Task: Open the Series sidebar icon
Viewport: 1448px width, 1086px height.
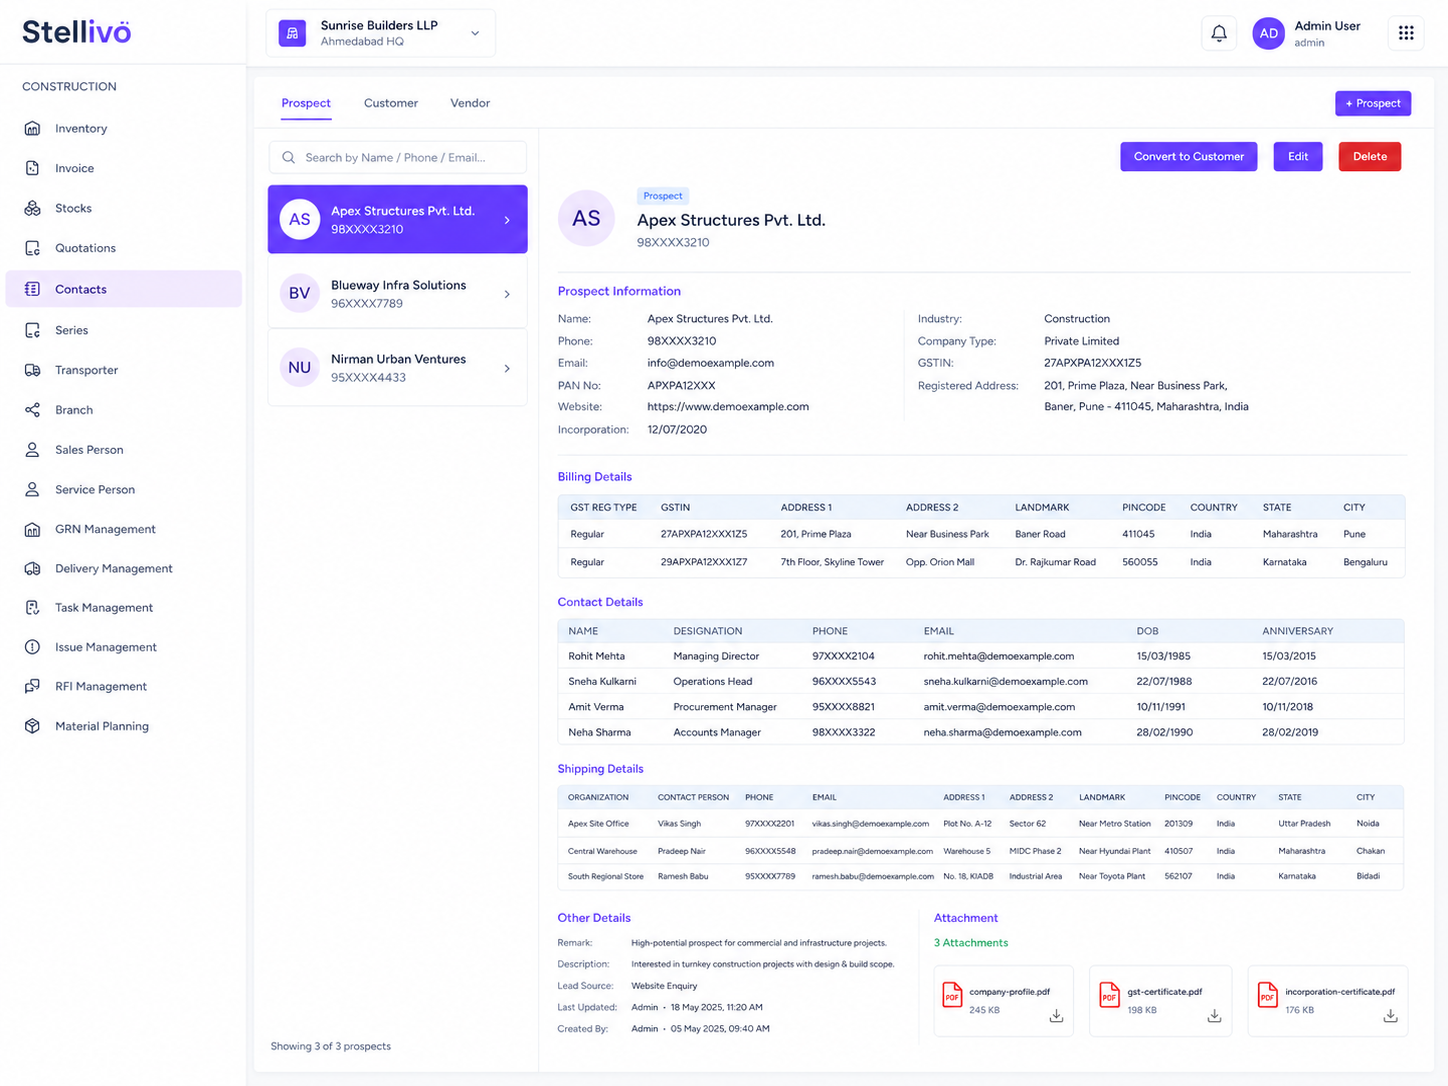Action: click(x=32, y=330)
